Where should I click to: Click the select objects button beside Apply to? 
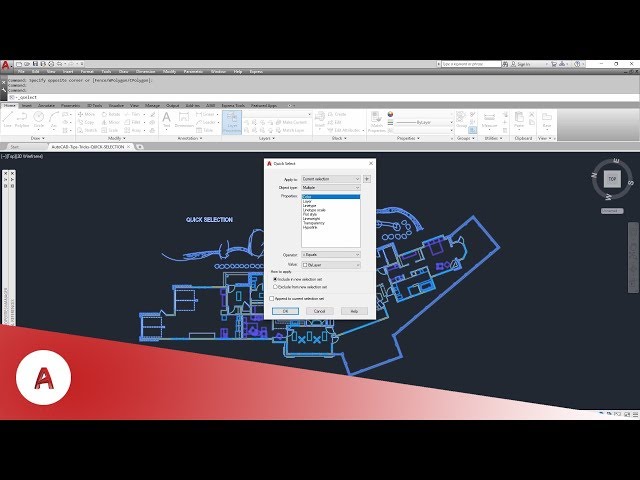coord(367,179)
